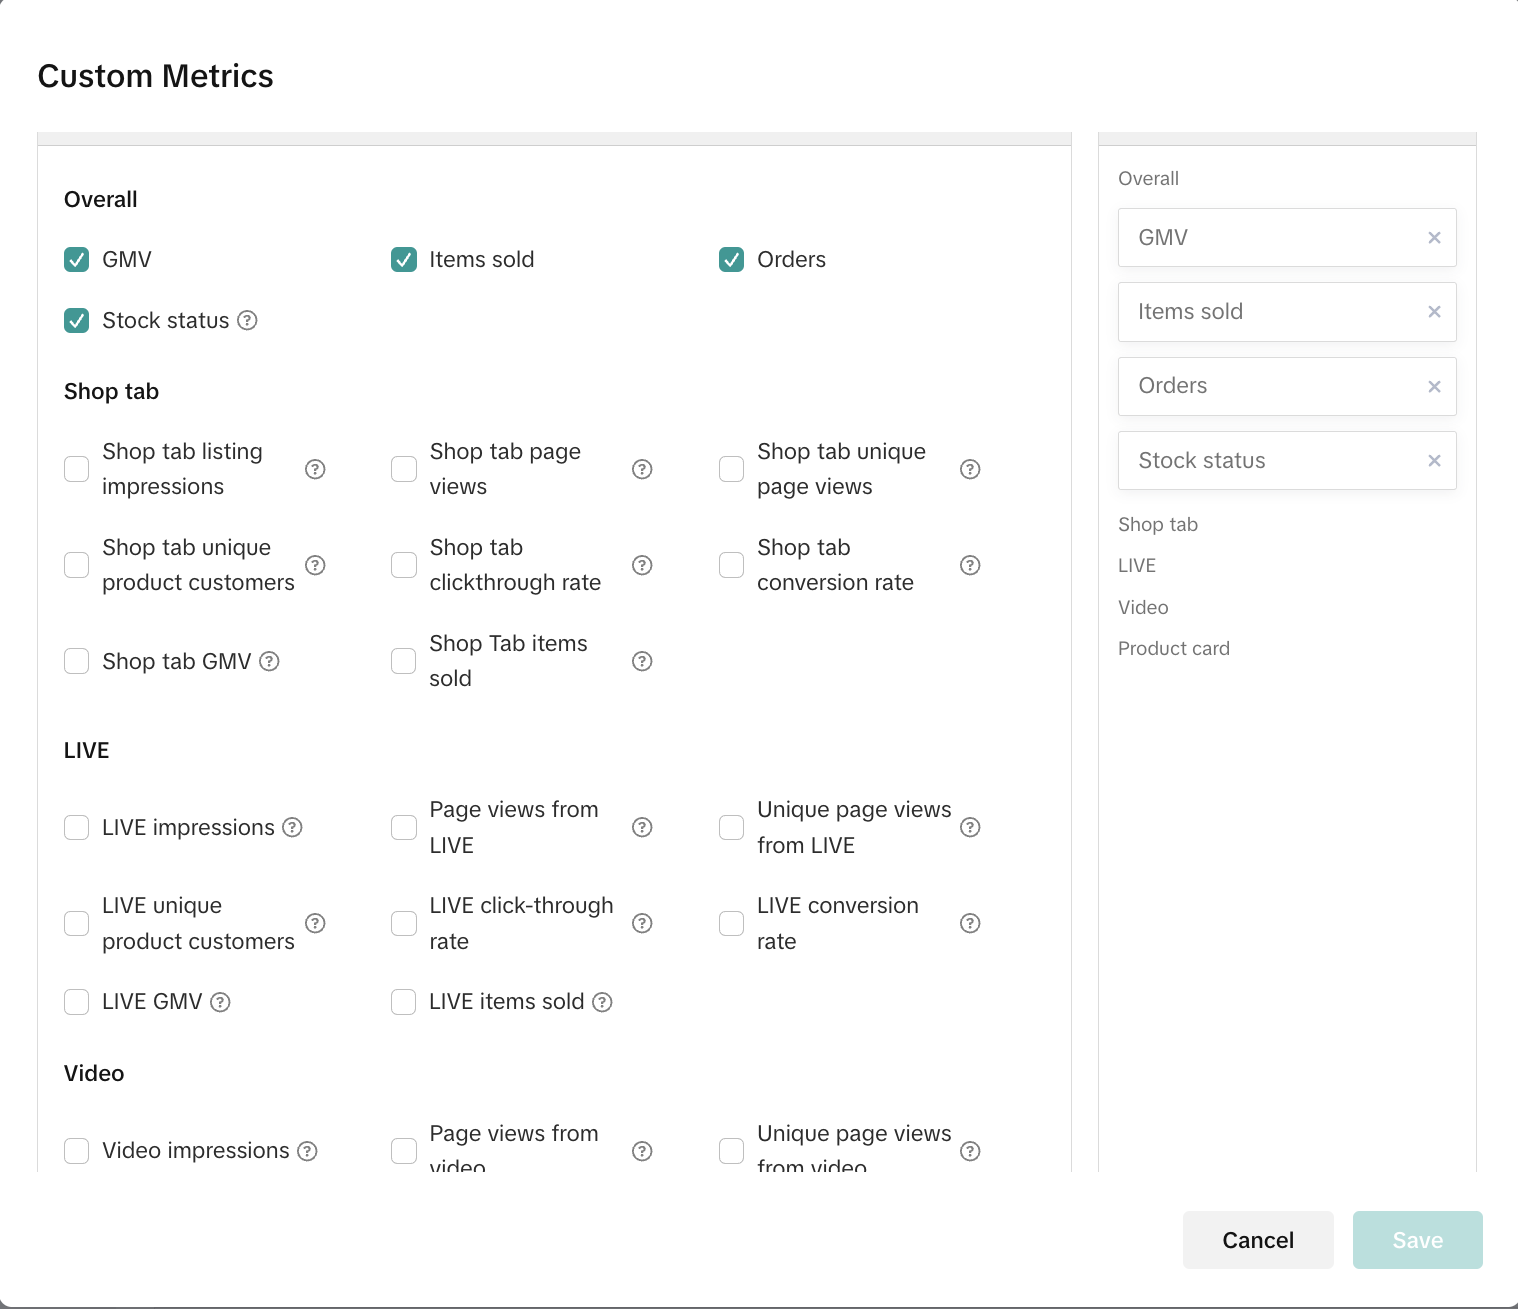The height and width of the screenshot is (1309, 1518).
Task: Uncheck the Items sold checkbox
Action: coord(404,260)
